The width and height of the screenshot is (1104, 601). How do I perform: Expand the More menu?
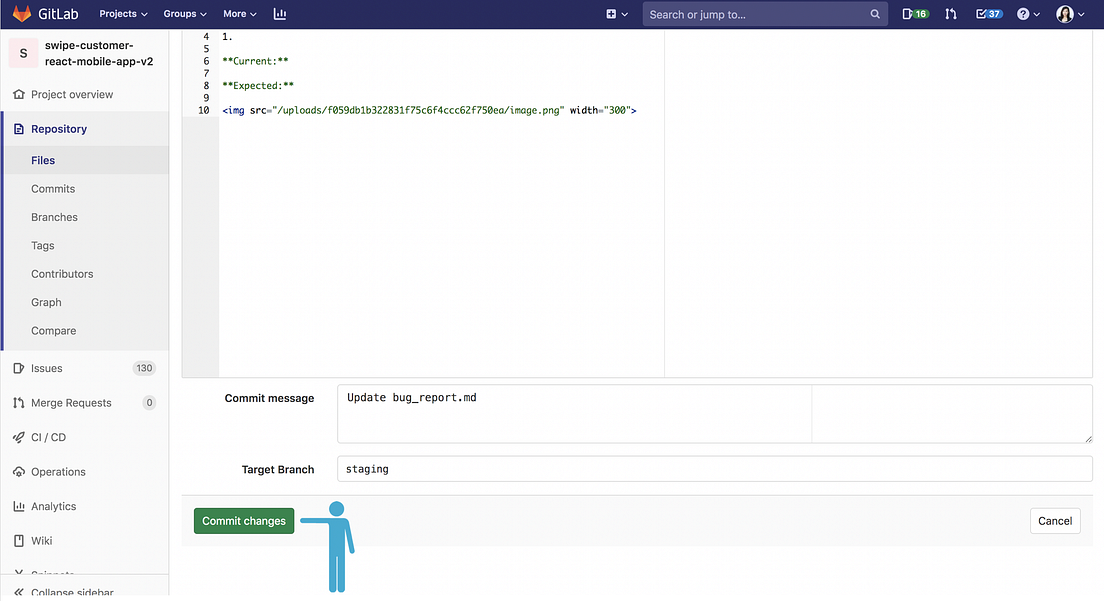[x=239, y=14]
